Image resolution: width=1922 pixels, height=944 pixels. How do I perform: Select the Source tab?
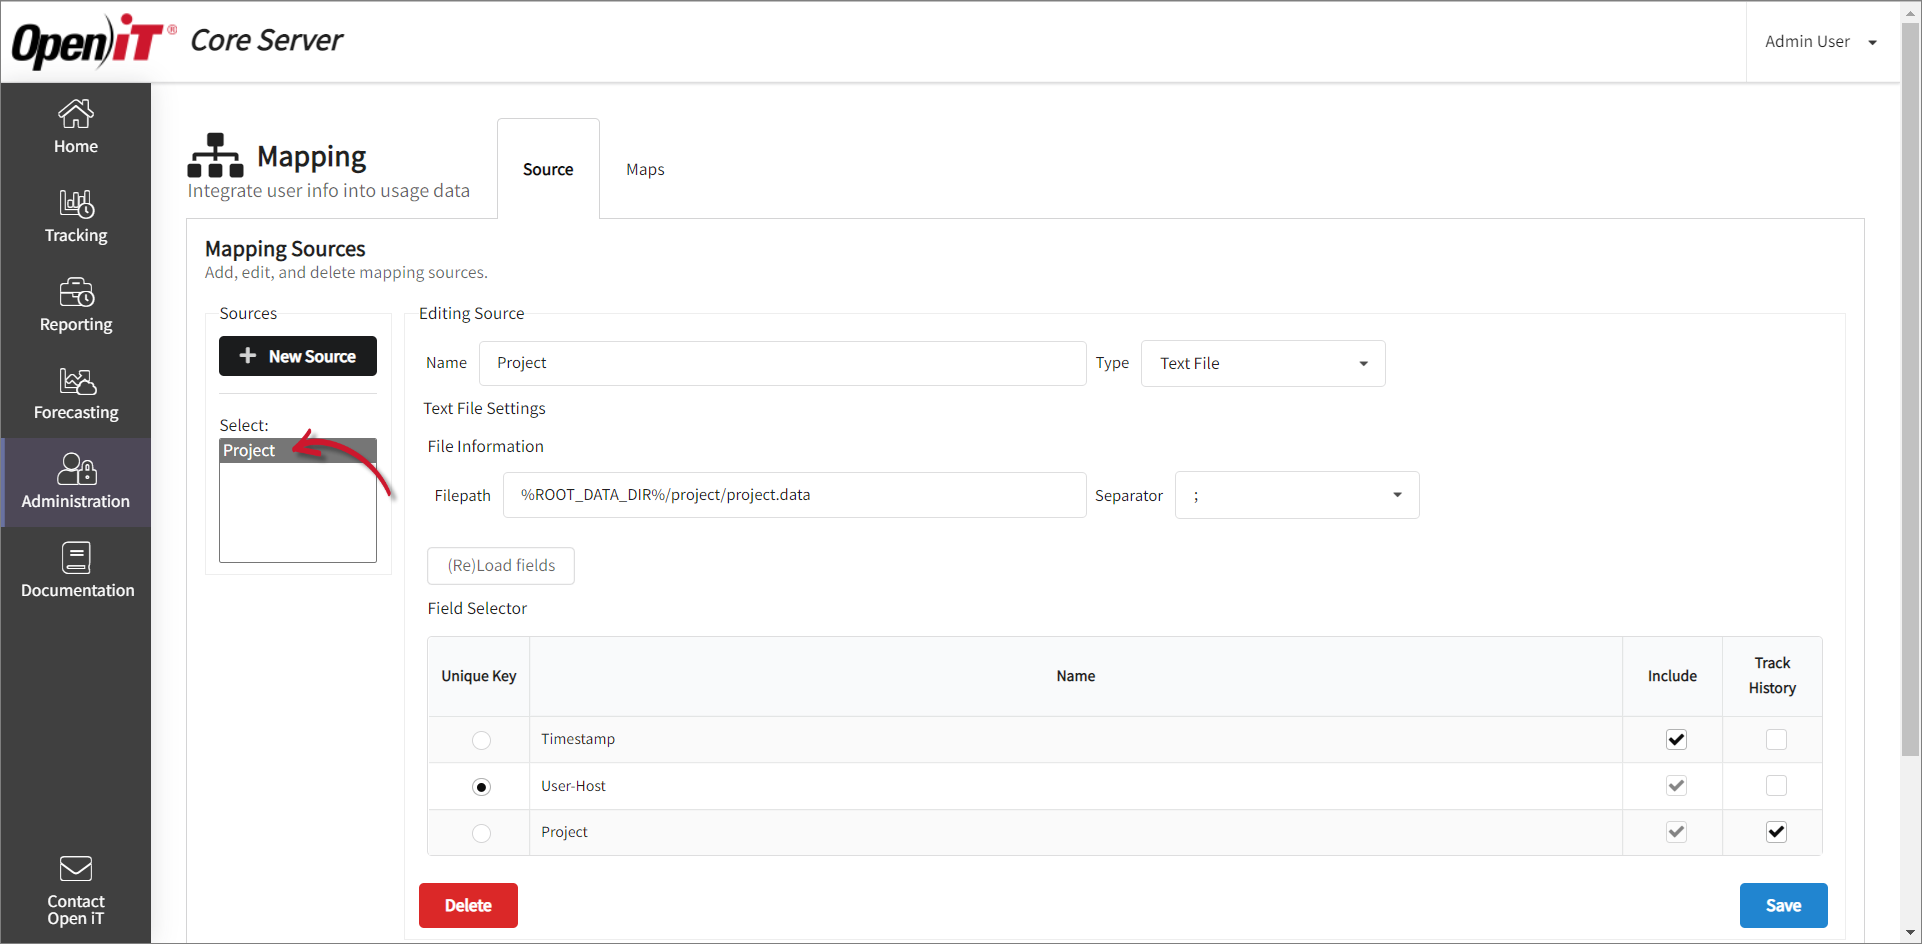pyautogui.click(x=548, y=169)
